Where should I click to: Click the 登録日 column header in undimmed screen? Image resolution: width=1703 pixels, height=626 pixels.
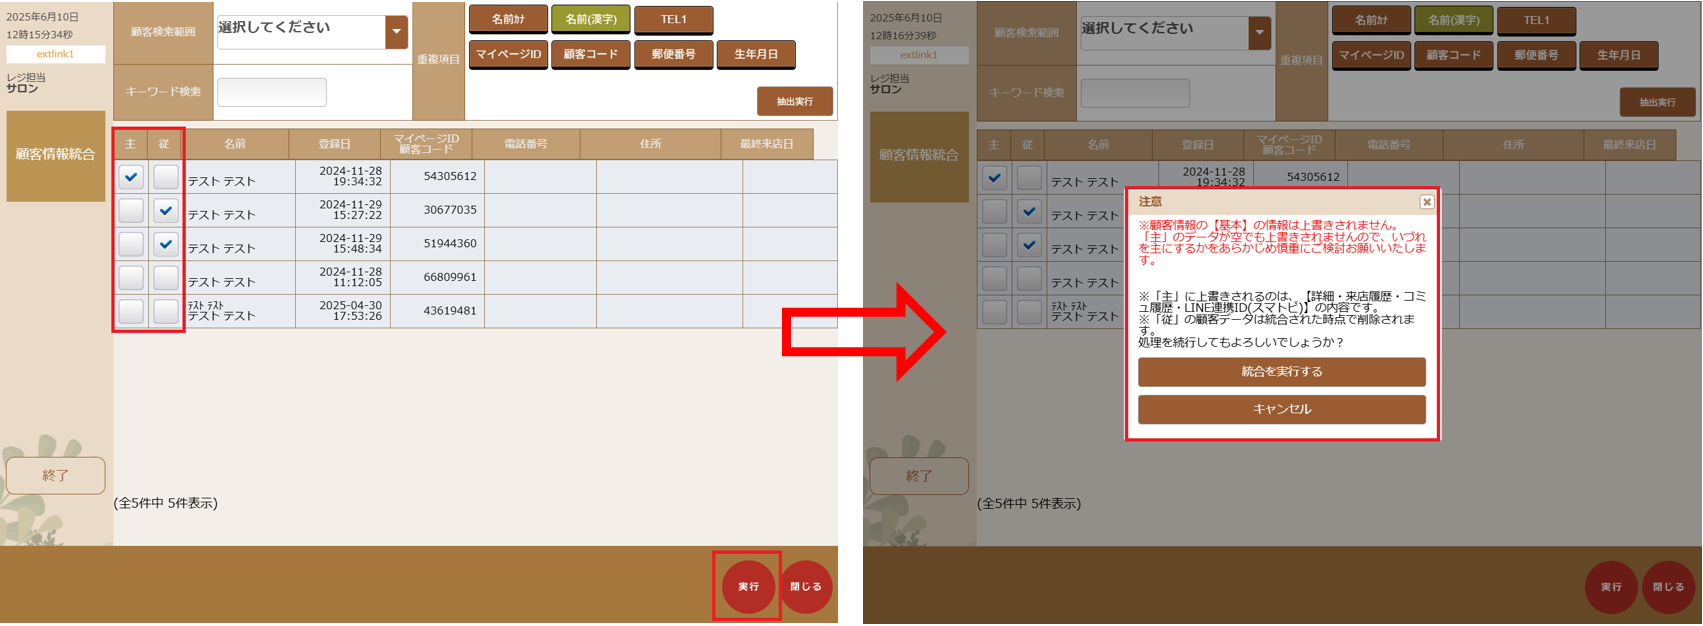click(x=334, y=144)
